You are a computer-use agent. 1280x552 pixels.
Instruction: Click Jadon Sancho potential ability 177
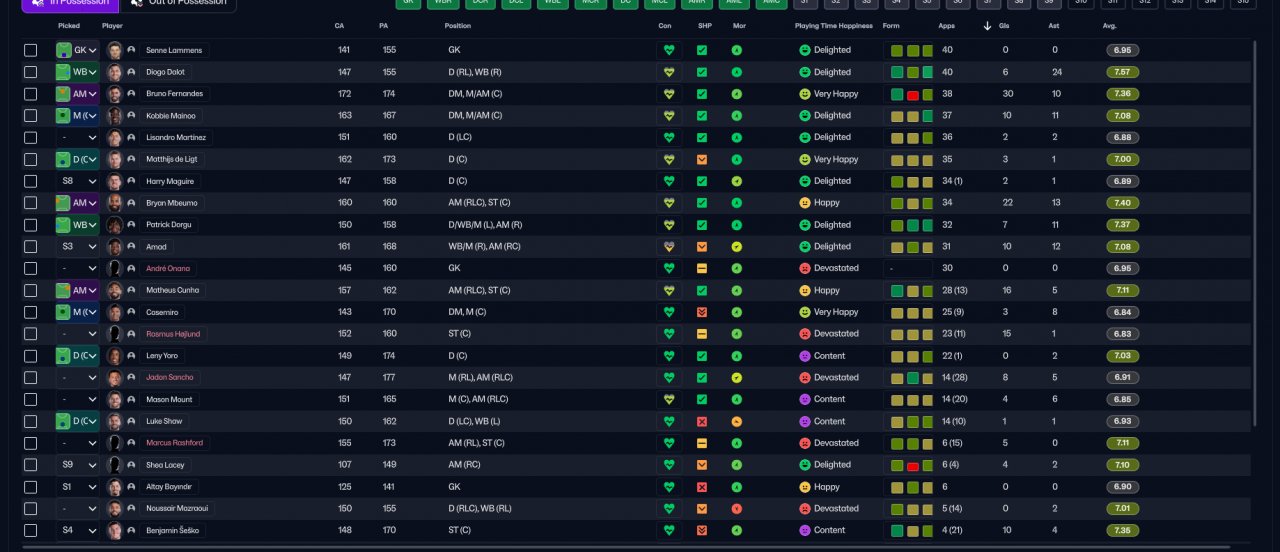(387, 377)
